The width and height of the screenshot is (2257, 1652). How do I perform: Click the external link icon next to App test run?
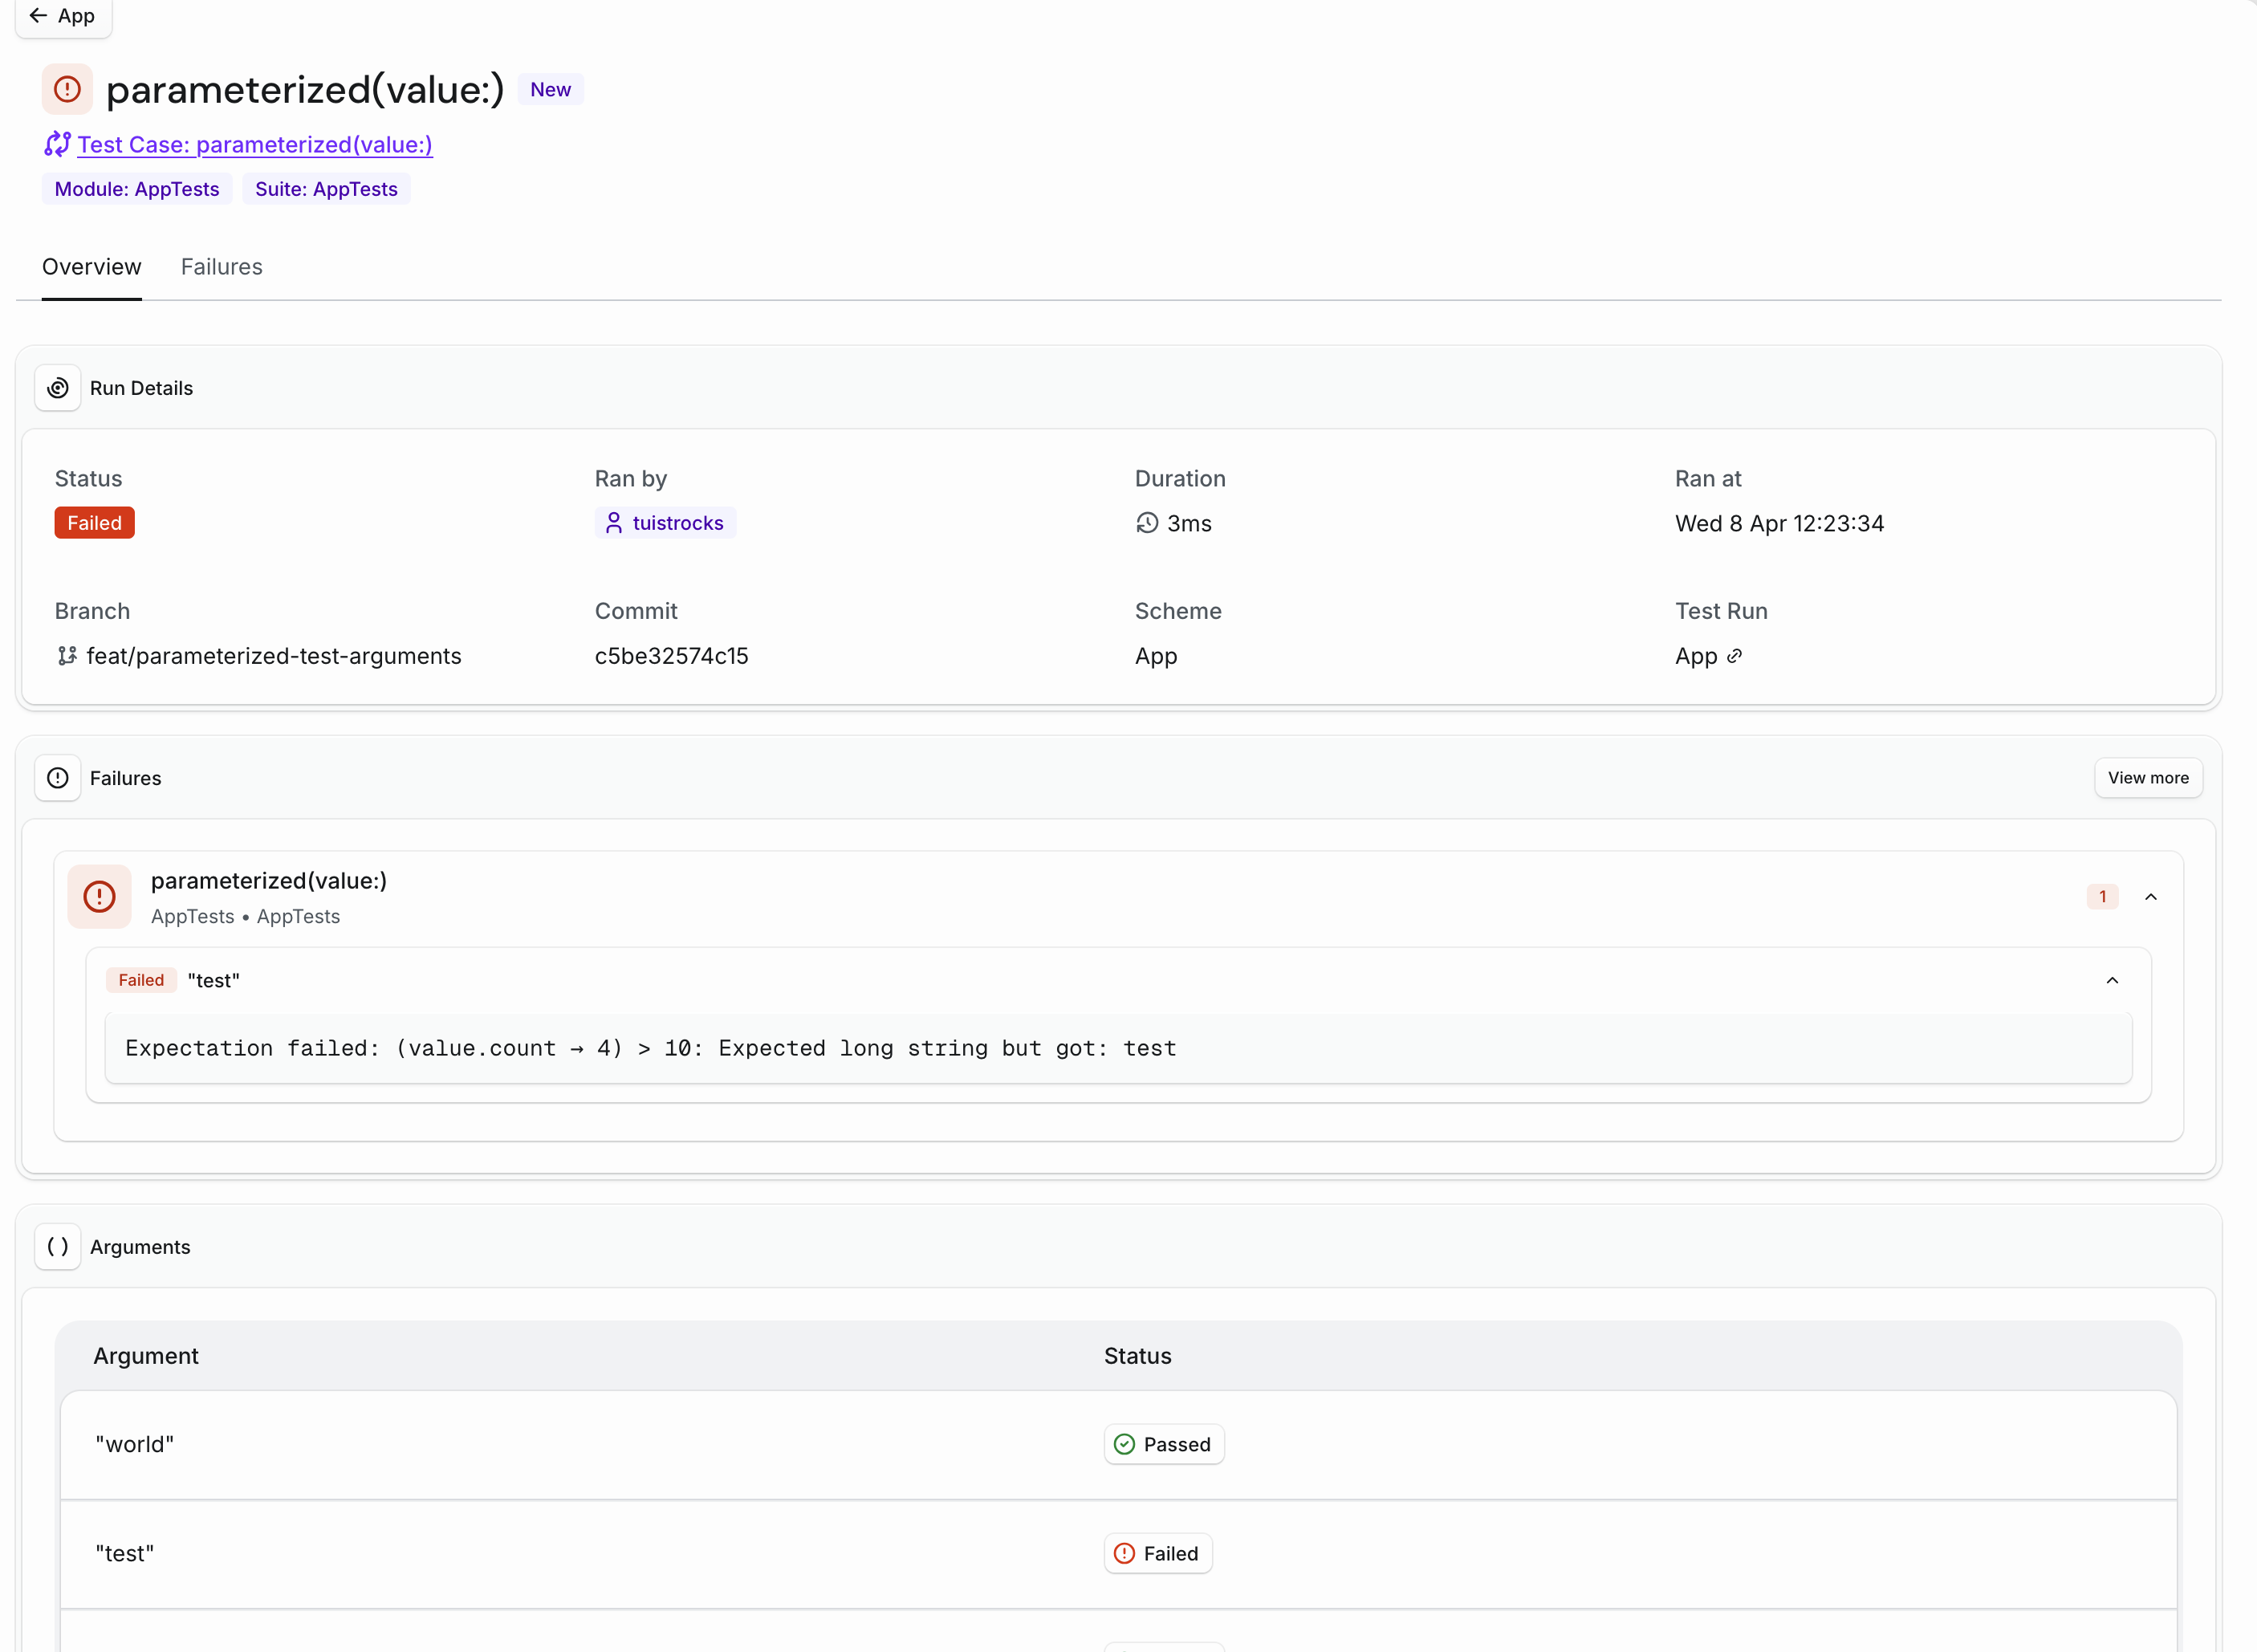1736,656
